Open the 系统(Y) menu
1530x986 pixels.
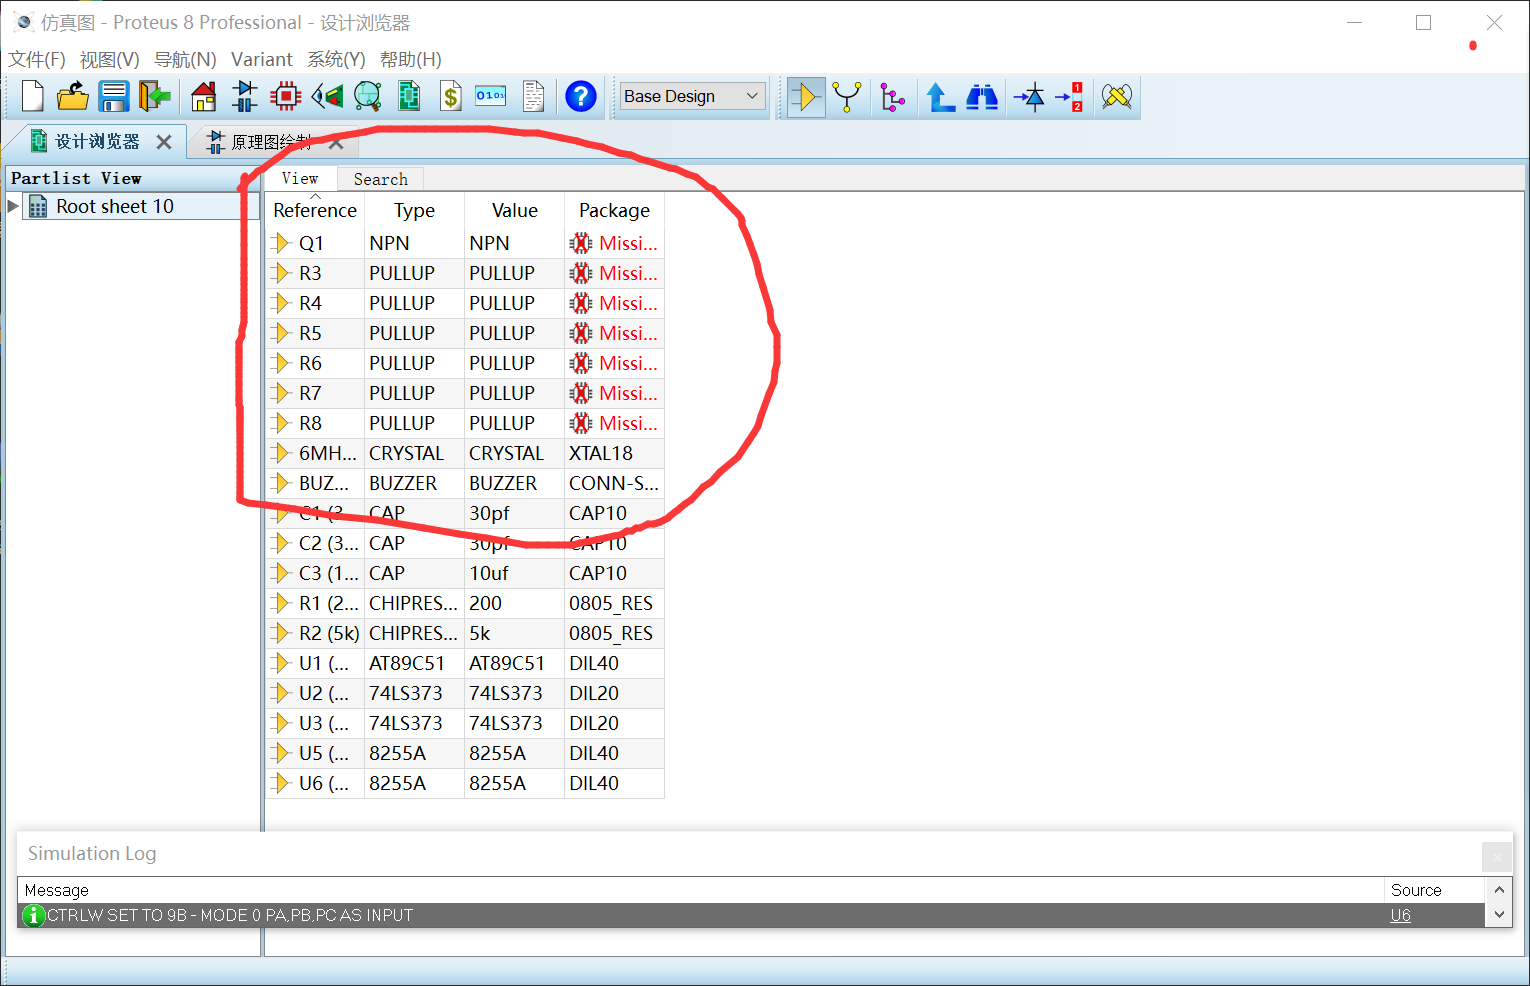pyautogui.click(x=336, y=59)
